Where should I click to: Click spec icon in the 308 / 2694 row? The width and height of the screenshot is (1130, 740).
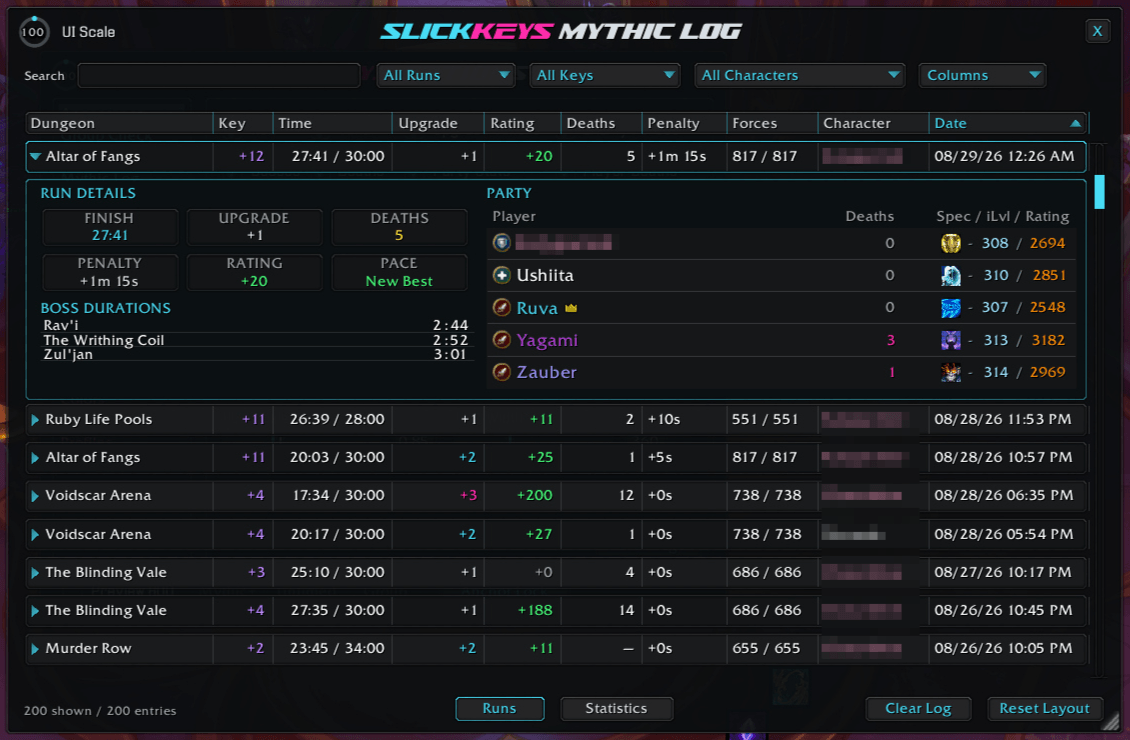[x=951, y=244]
